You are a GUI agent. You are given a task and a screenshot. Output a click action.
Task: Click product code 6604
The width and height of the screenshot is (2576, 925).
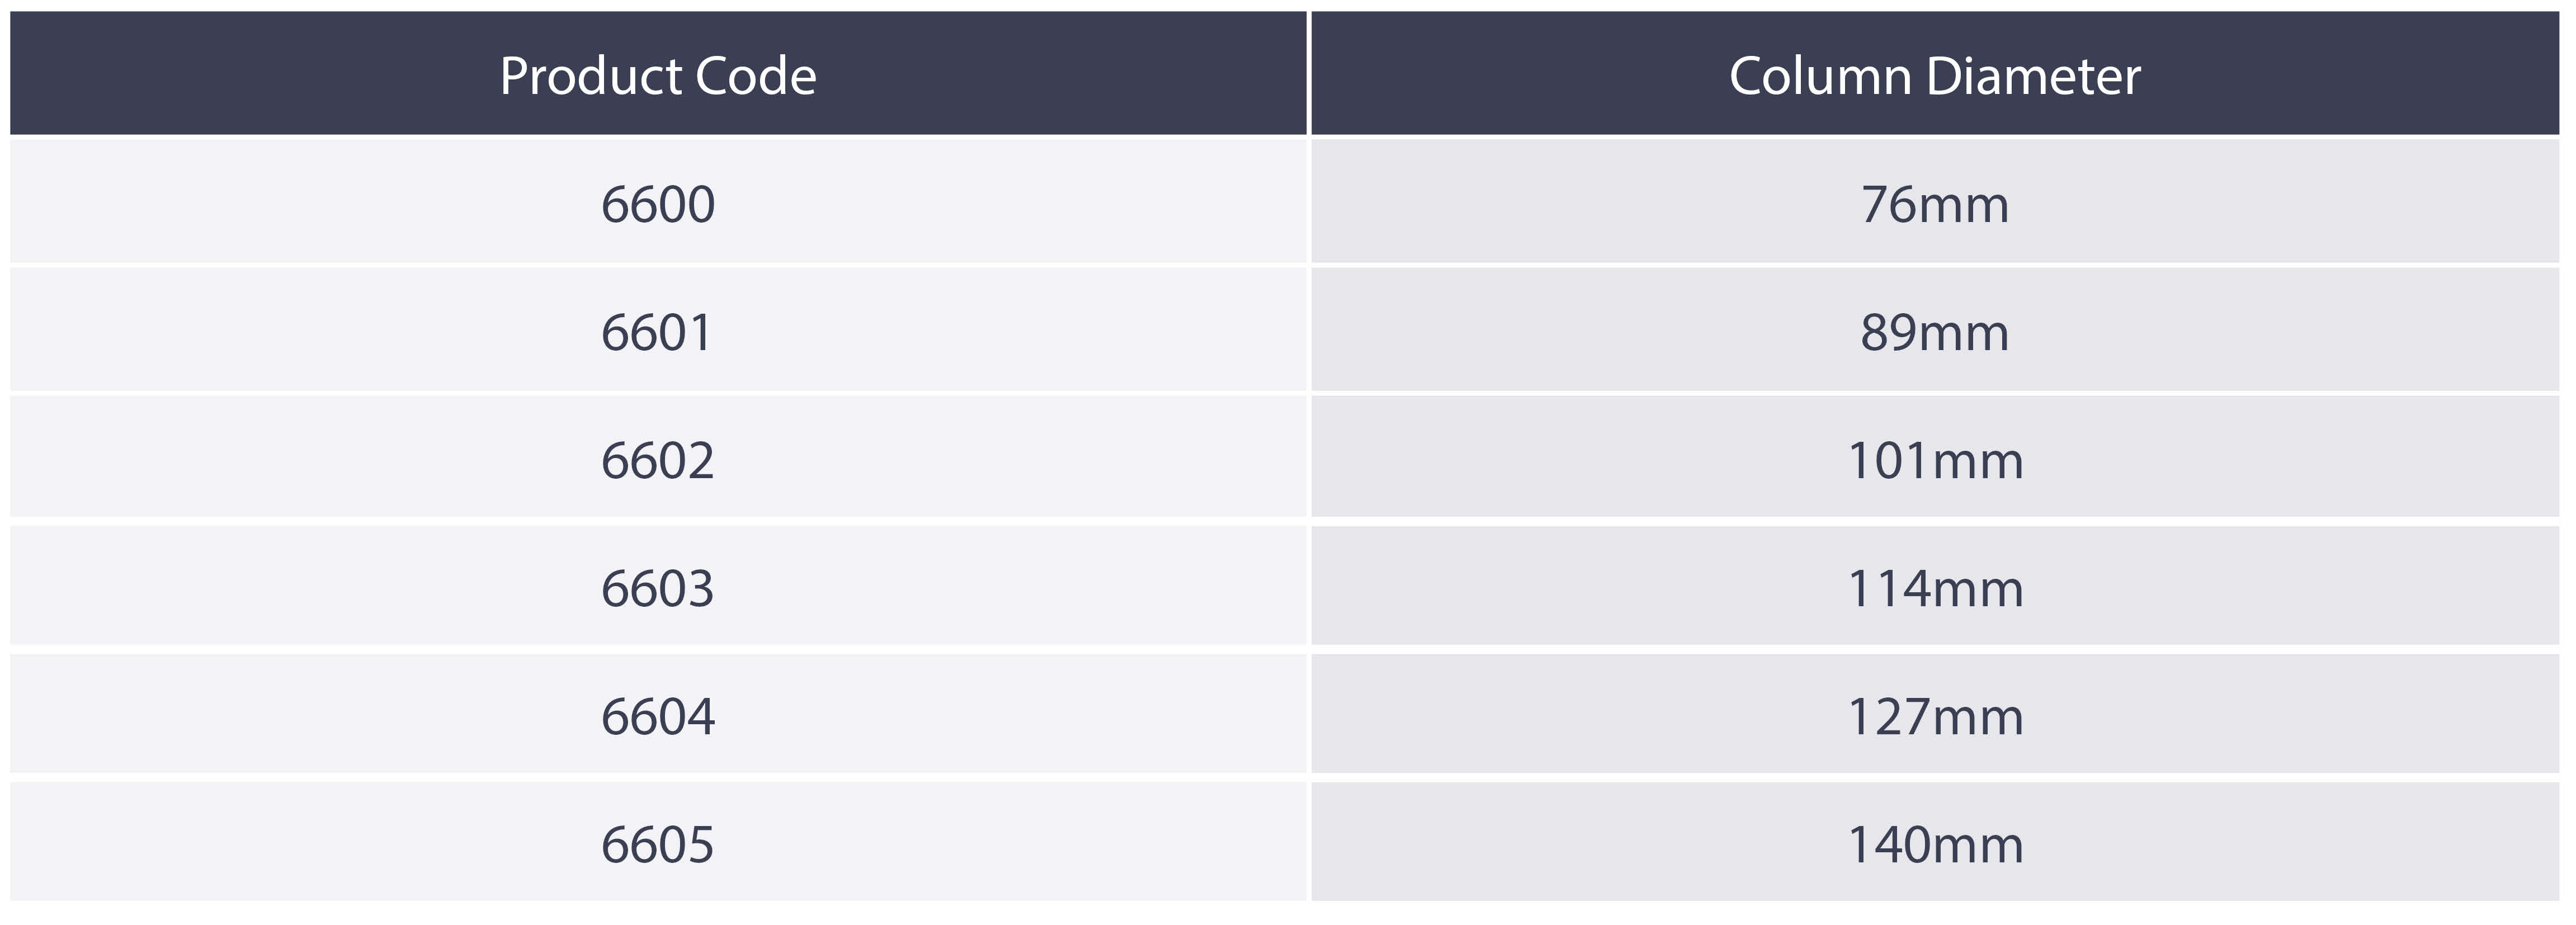click(658, 713)
